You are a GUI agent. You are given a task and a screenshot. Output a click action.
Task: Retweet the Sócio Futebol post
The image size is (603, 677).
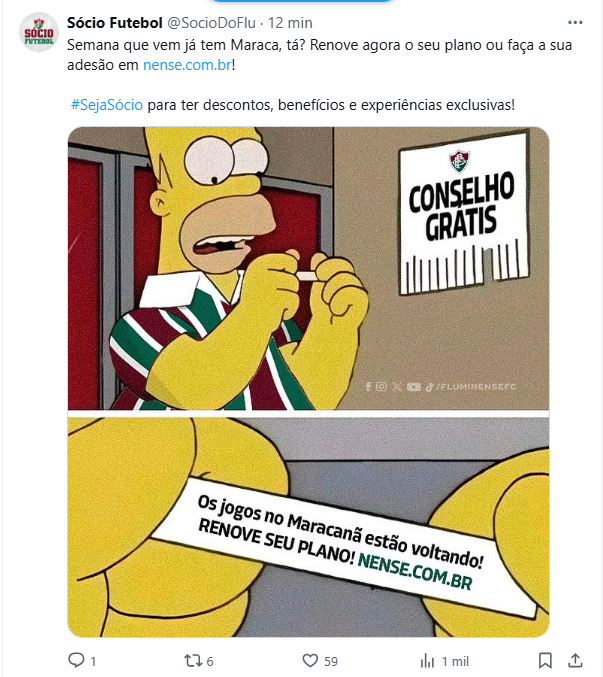click(192, 661)
